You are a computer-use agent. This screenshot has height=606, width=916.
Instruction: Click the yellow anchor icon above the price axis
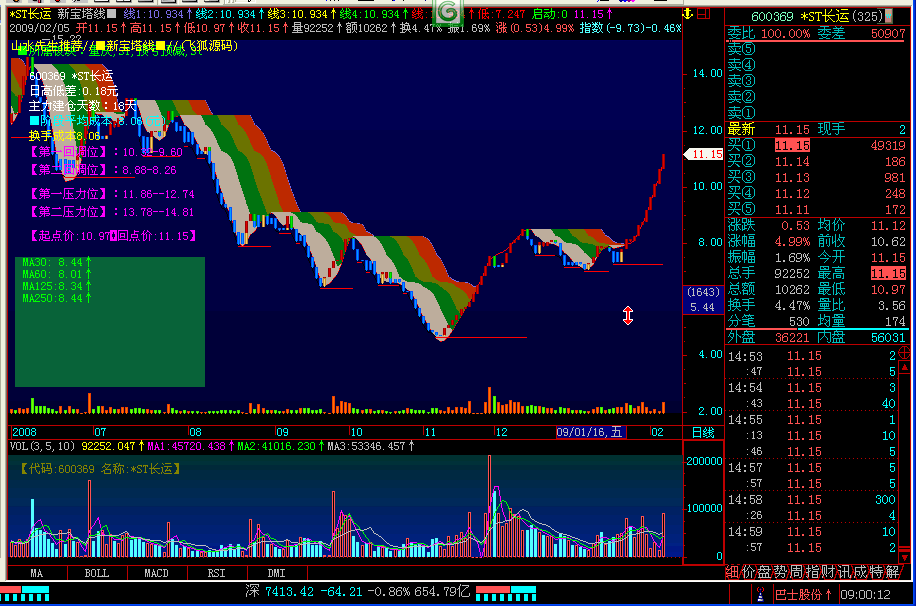[688, 13]
